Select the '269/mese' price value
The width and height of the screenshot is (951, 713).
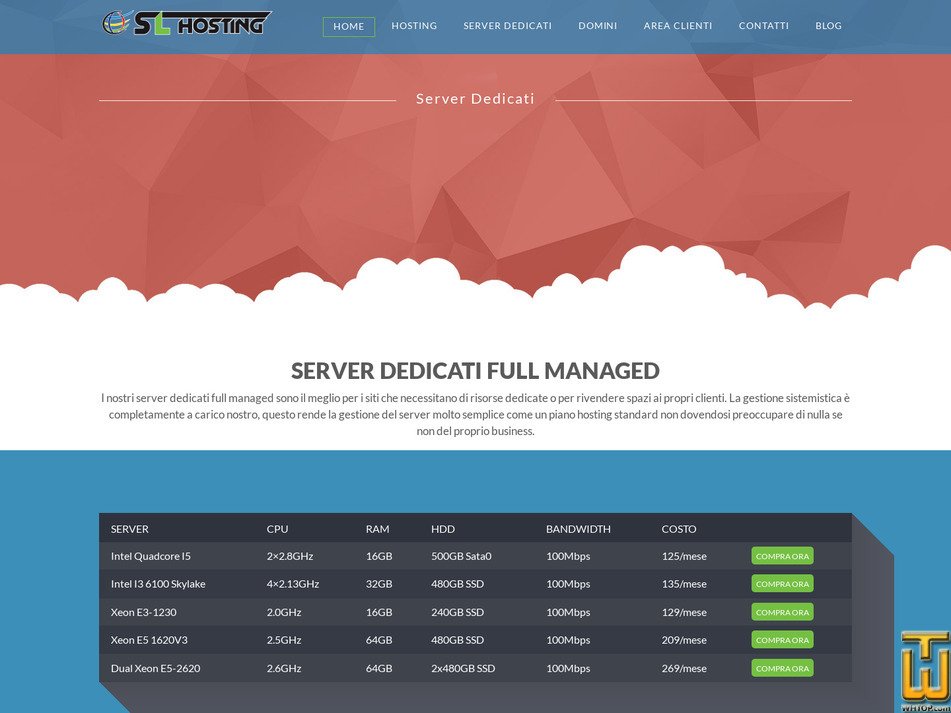[x=684, y=669]
